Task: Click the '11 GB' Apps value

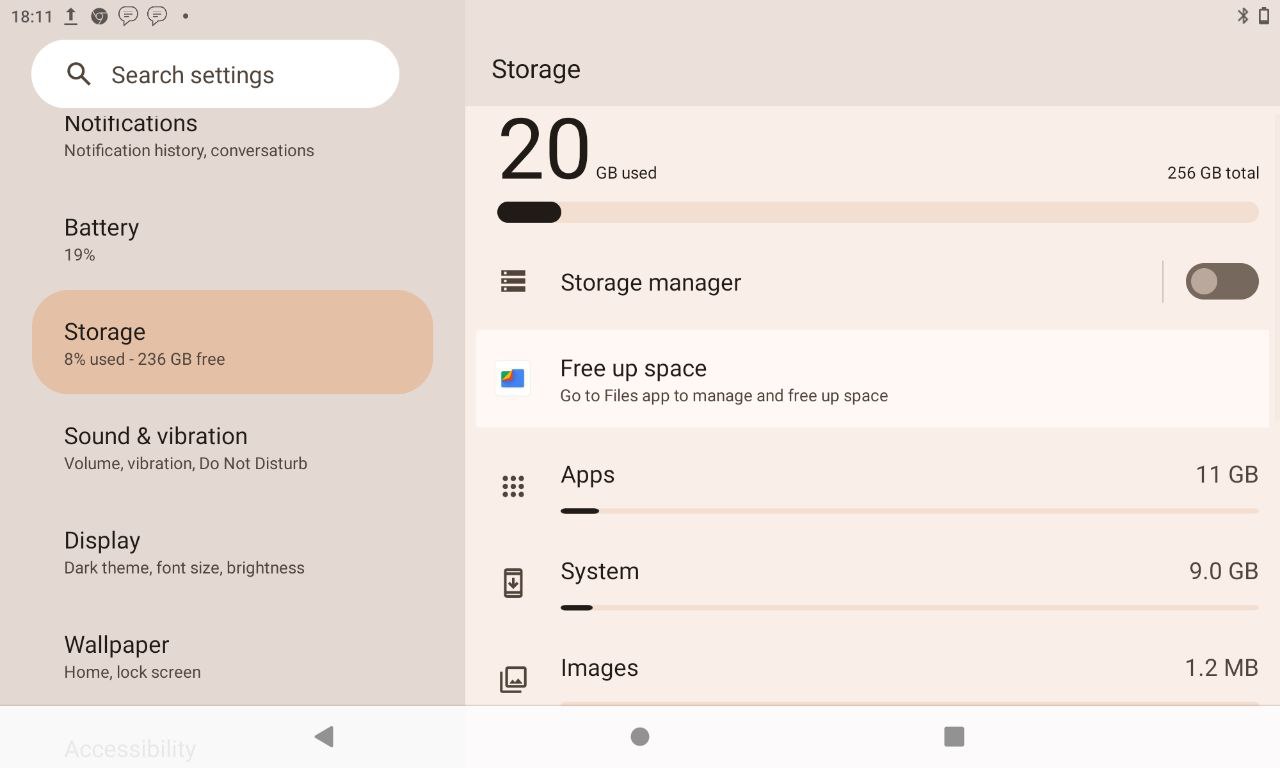Action: pyautogui.click(x=1227, y=474)
